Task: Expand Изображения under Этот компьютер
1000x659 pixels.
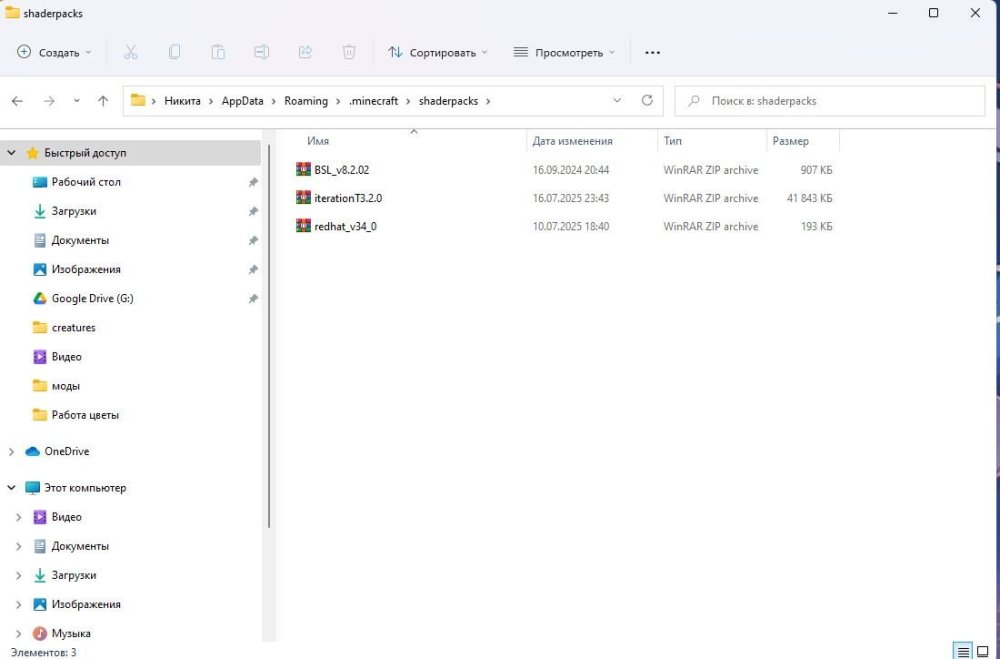Action: point(18,605)
